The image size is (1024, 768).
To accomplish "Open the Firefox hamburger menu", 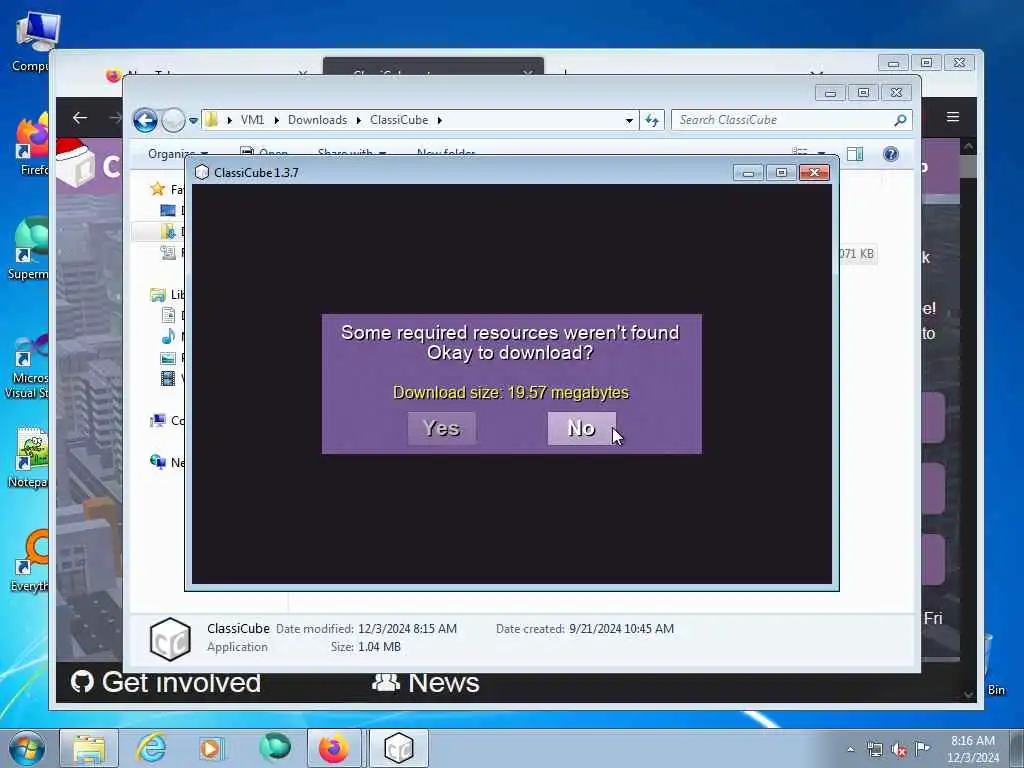I will click(953, 117).
